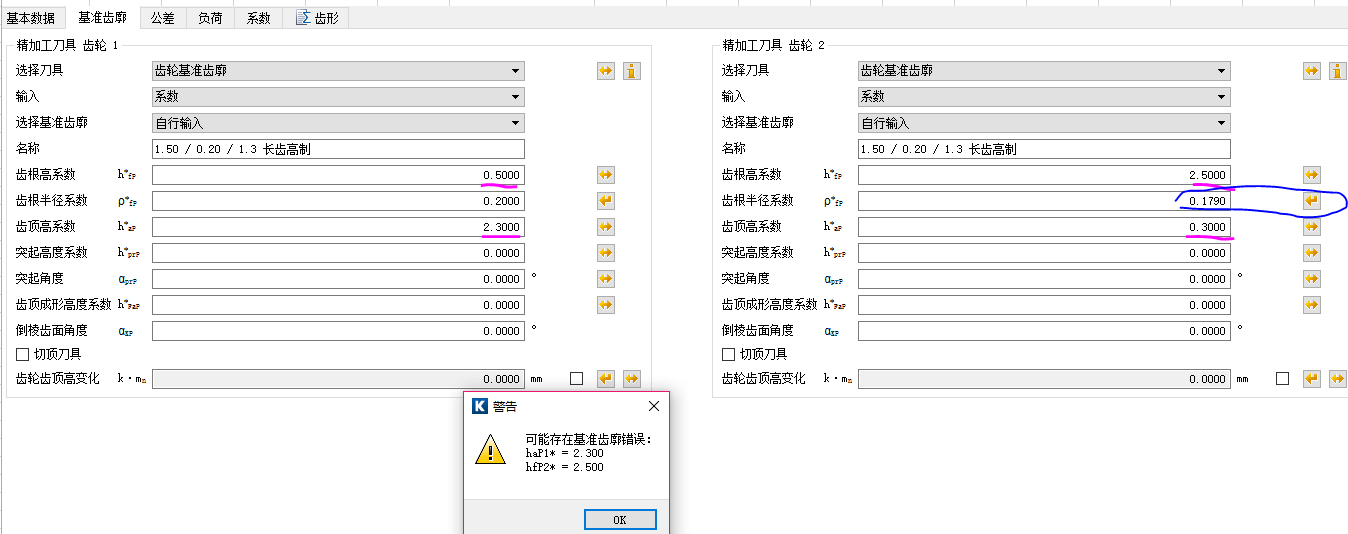Screen dimensions: 1348x534
Task: Enable 切顶刀具 checkbox for gear 1
Action: click(x=23, y=354)
